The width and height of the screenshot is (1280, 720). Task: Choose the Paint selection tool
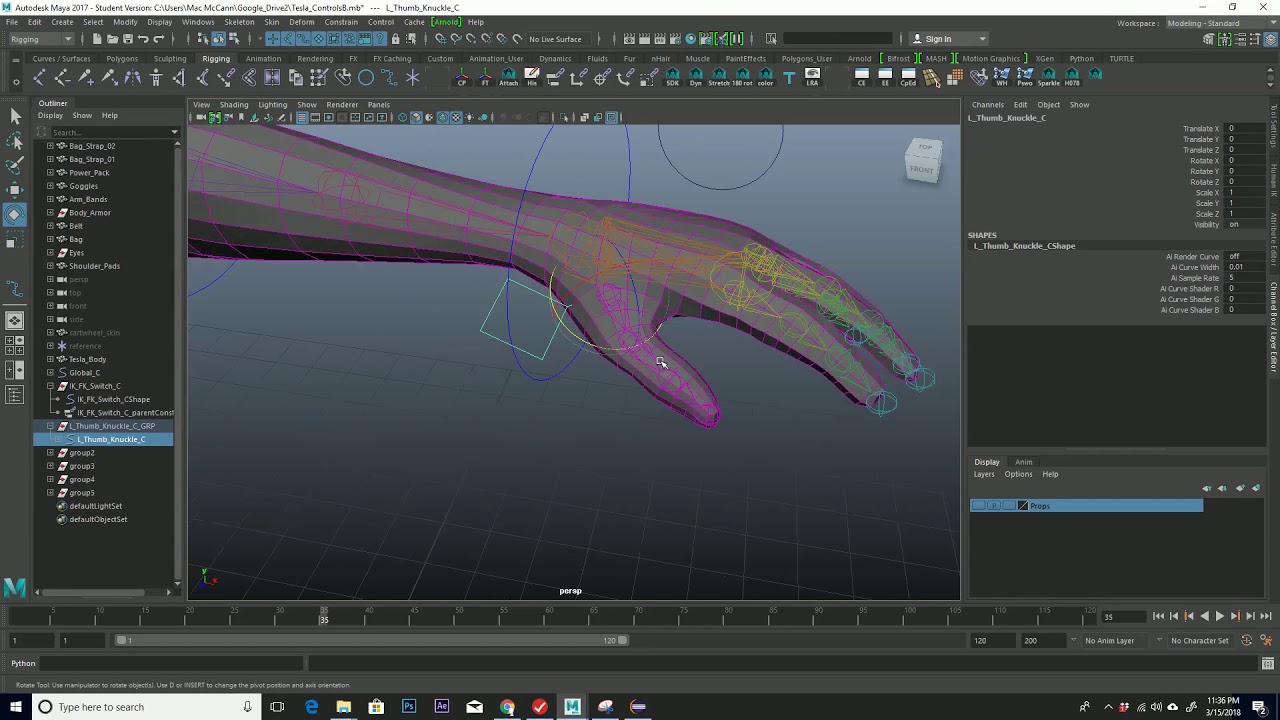click(x=14, y=166)
